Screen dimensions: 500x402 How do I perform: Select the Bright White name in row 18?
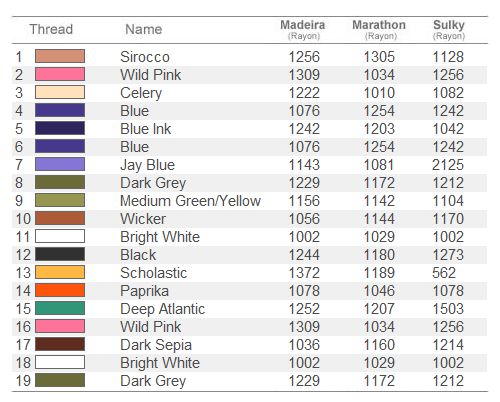[160, 363]
